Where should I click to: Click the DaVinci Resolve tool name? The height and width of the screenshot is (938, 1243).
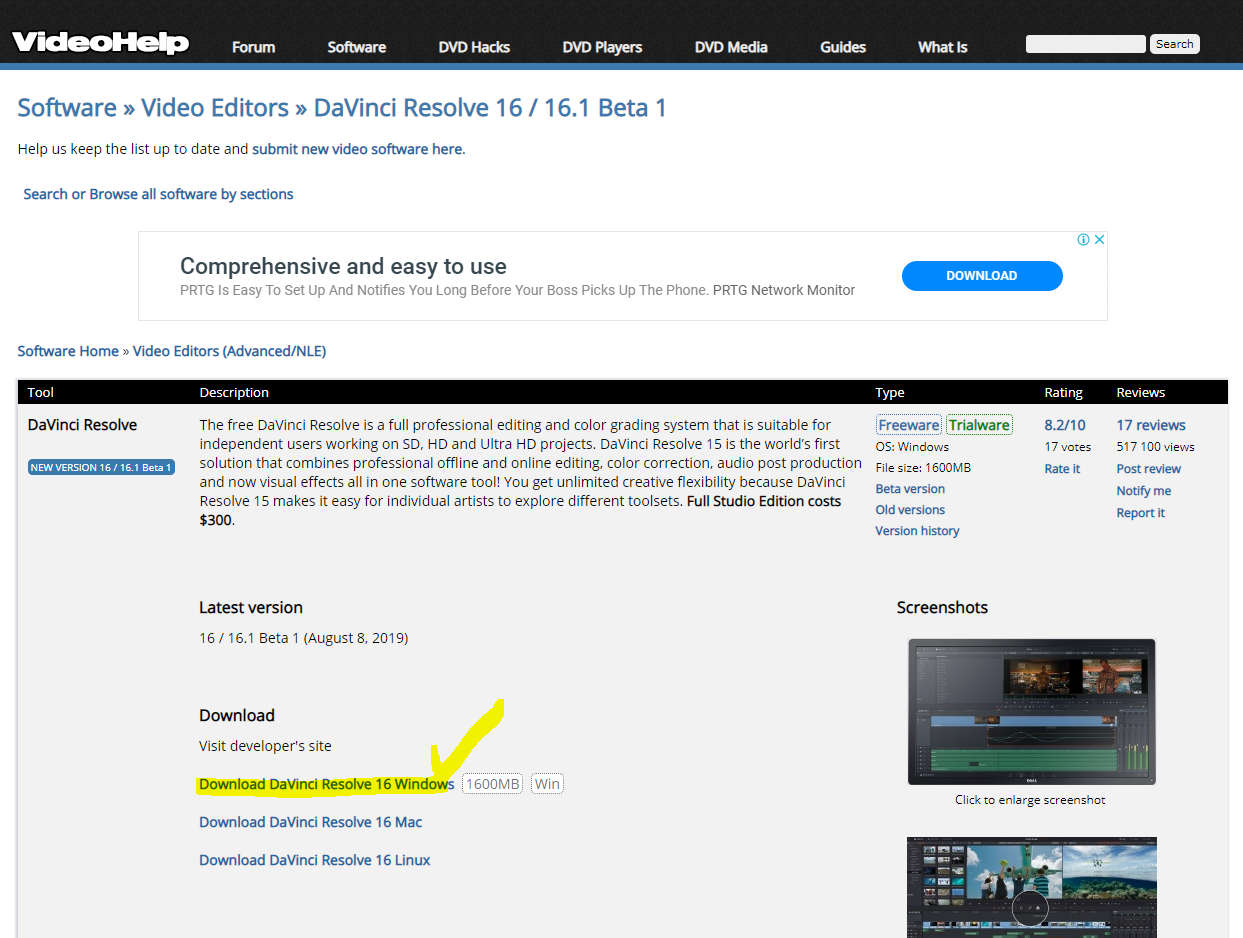tap(82, 425)
